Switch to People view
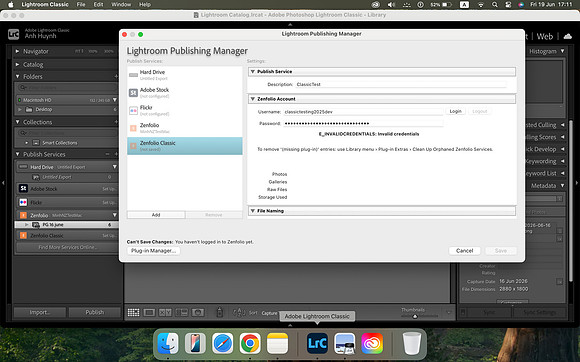580x362 pixels. 198,313
